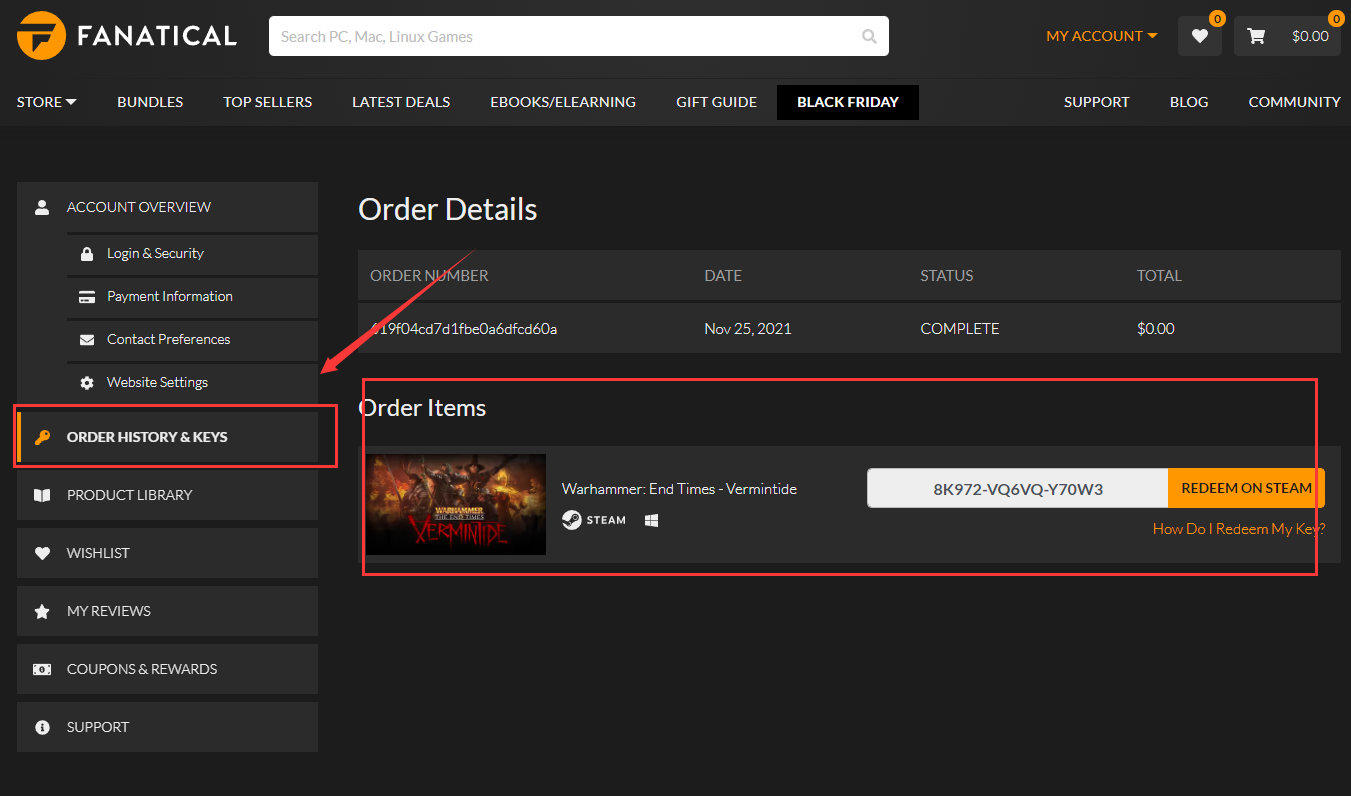Image resolution: width=1351 pixels, height=796 pixels.
Task: Click the Login & Security lock icon
Action: [x=87, y=254]
